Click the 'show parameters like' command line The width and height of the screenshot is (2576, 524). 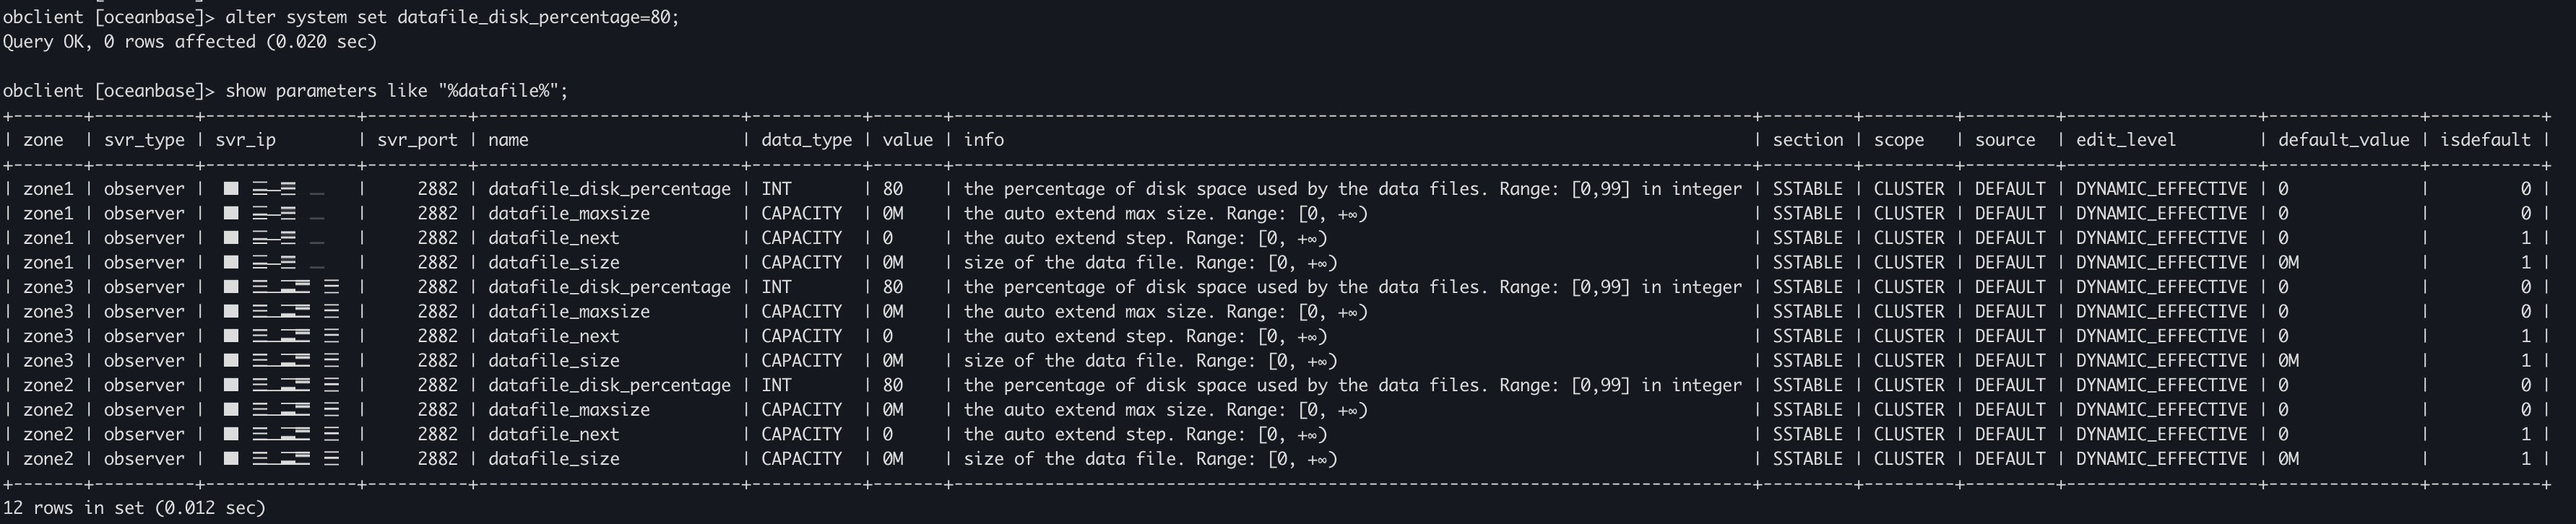(397, 91)
